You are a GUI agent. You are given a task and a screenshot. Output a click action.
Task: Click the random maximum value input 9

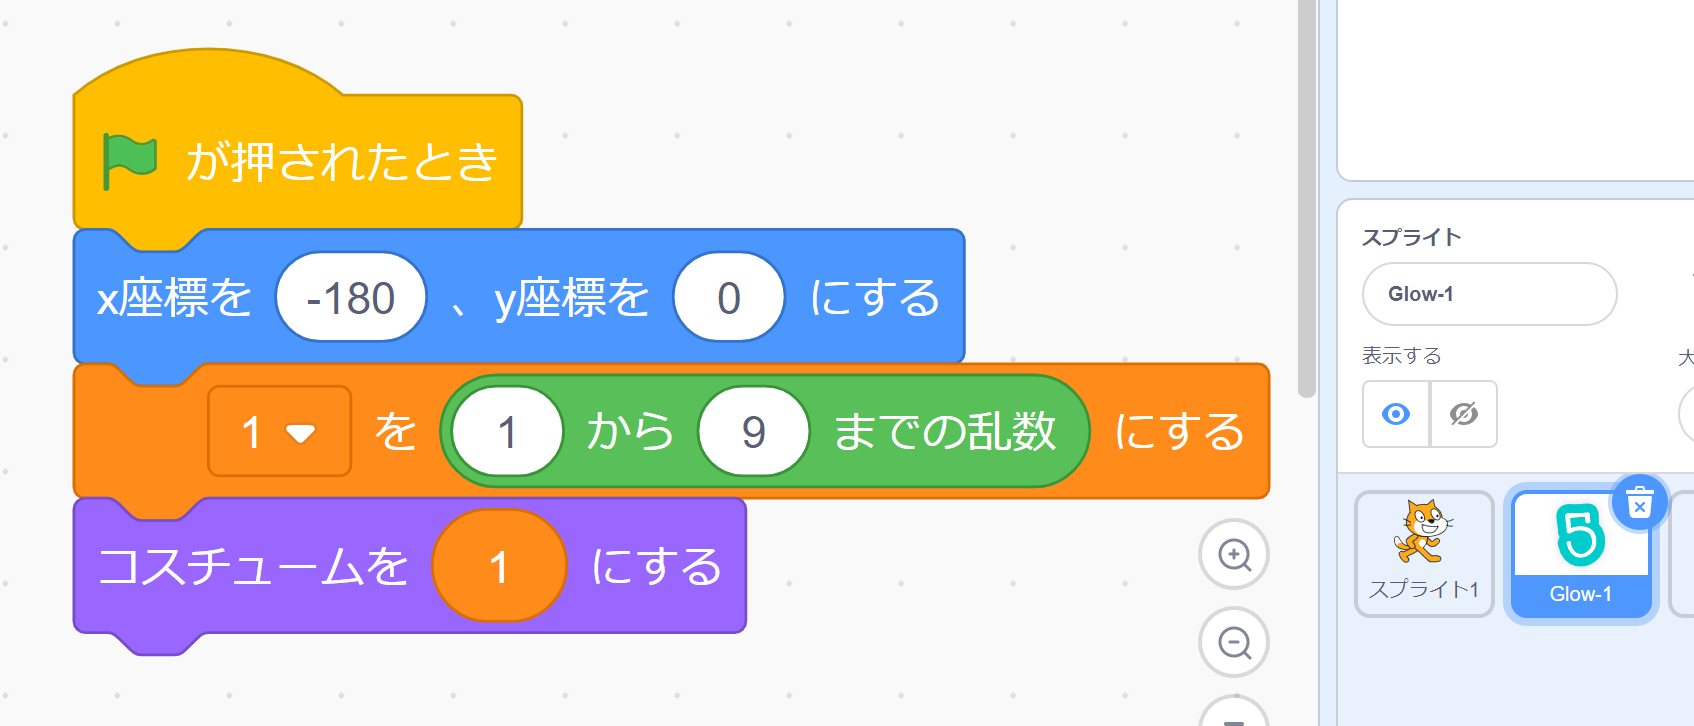tap(753, 432)
